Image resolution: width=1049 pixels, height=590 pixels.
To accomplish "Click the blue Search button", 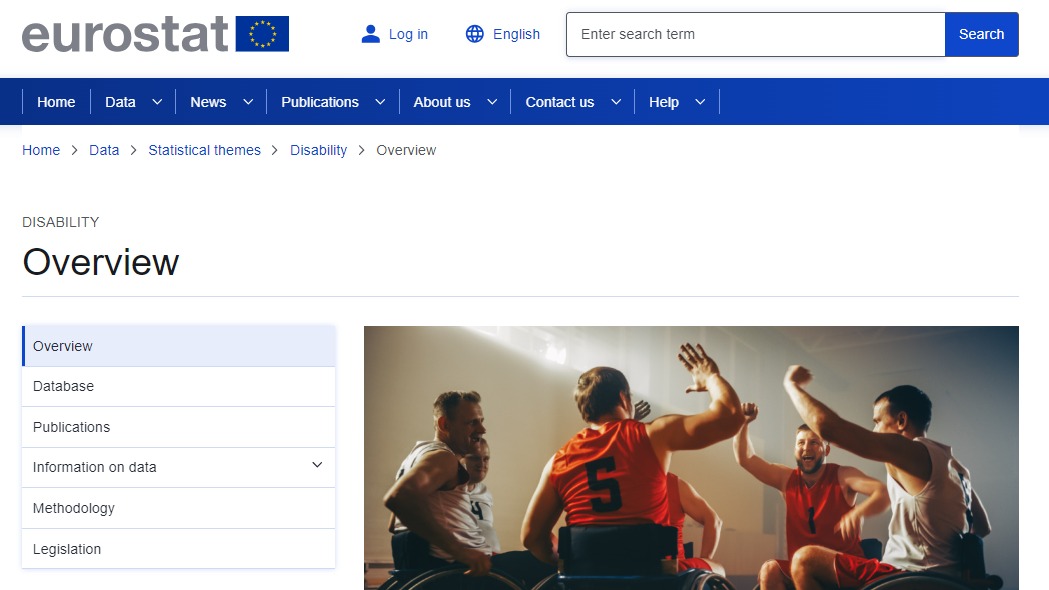I will point(981,34).
